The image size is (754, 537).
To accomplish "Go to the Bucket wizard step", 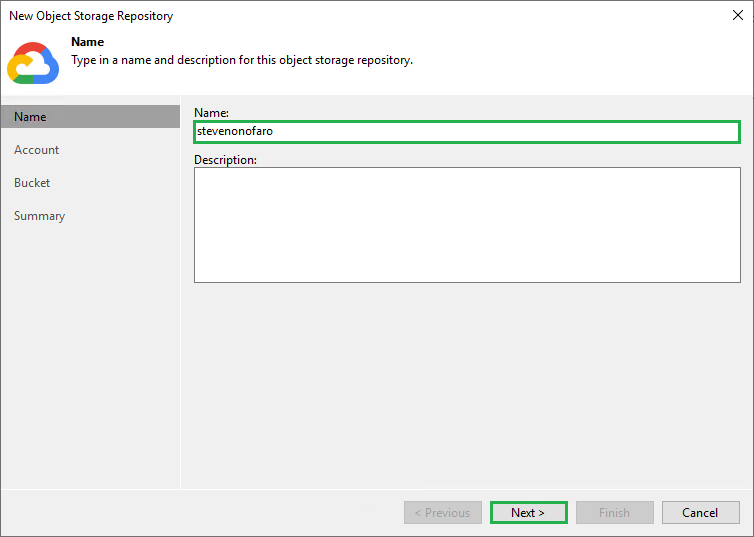I will pos(32,183).
